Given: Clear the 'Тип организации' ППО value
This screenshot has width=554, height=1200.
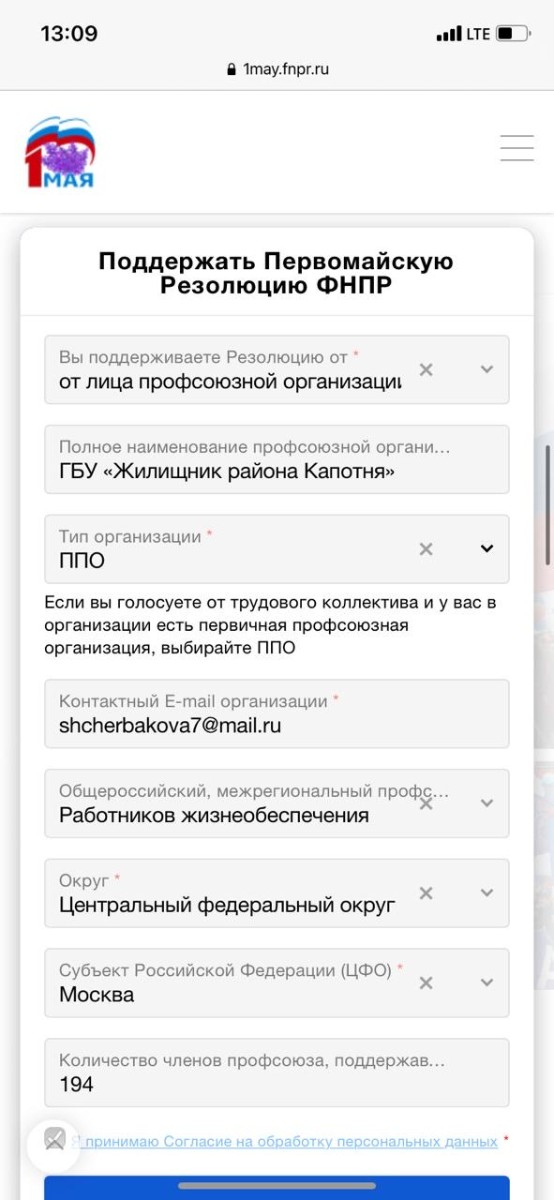Looking at the screenshot, I should [x=426, y=548].
